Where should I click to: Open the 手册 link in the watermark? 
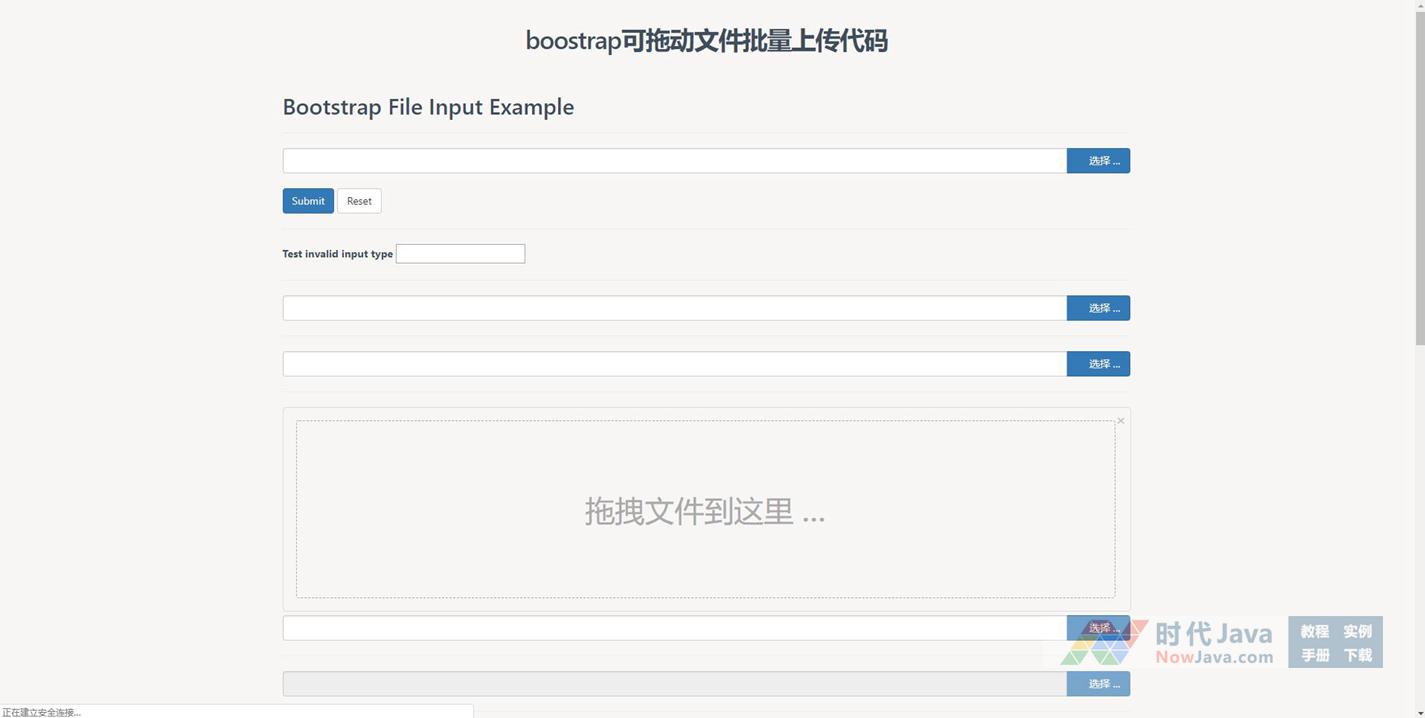pos(1314,655)
